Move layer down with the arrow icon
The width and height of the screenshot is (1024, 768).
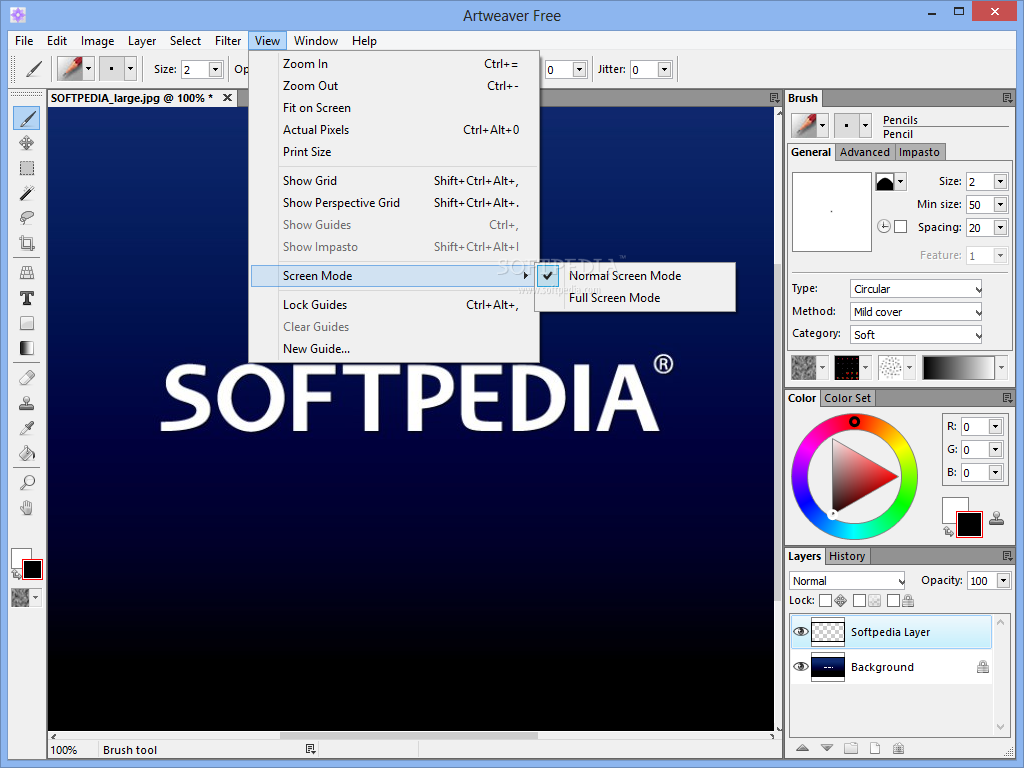[x=827, y=748]
